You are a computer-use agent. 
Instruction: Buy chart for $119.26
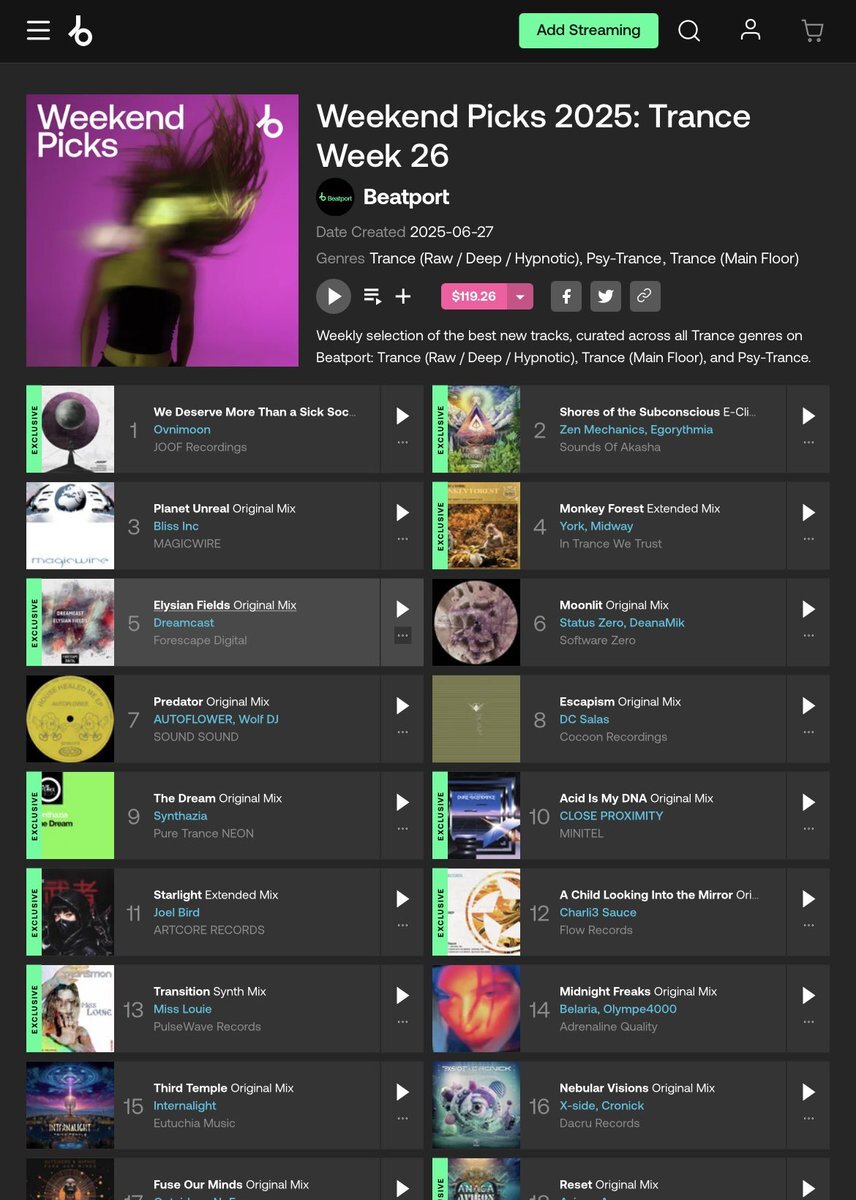click(474, 296)
